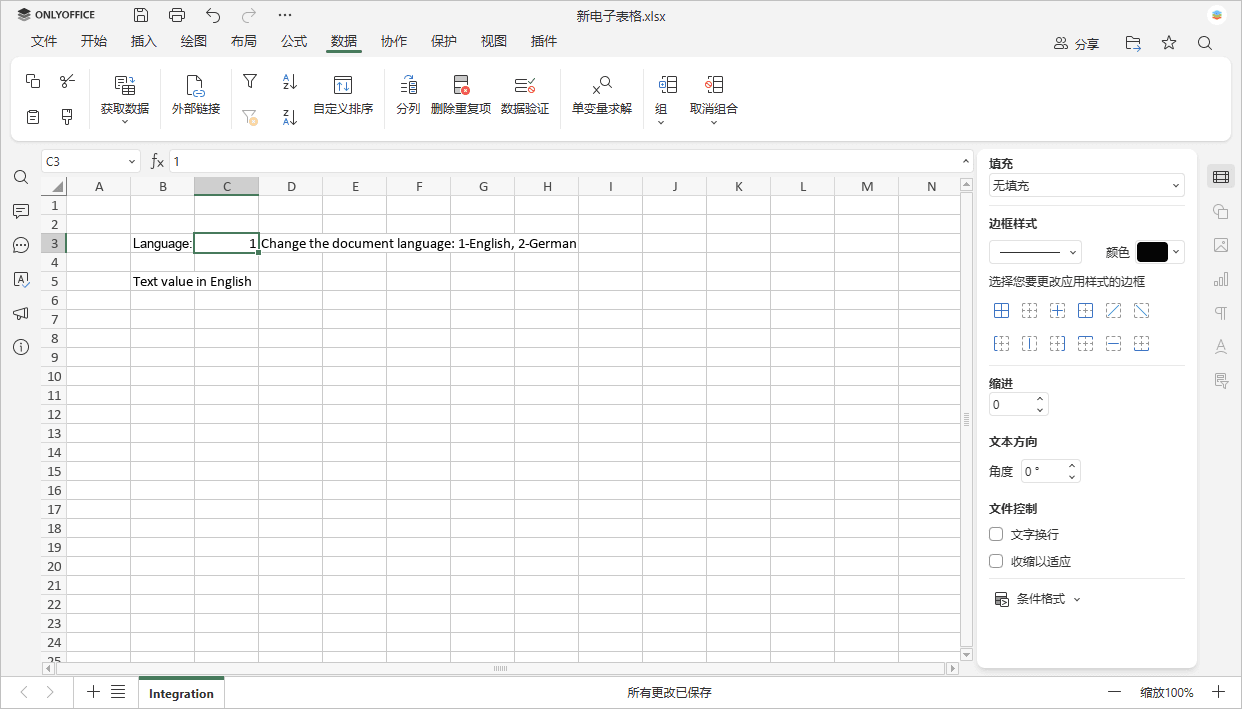This screenshot has height=709, width=1242.
Task: Select the Integration sheet tab
Action: click(181, 693)
